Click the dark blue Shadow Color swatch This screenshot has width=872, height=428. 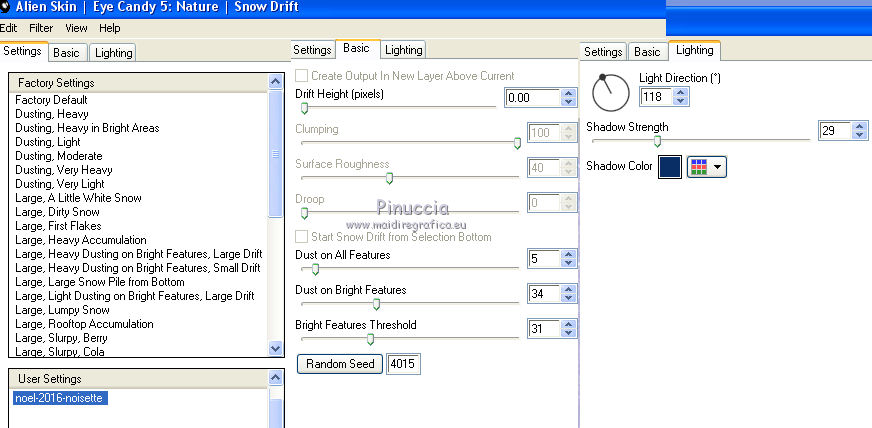coord(670,167)
